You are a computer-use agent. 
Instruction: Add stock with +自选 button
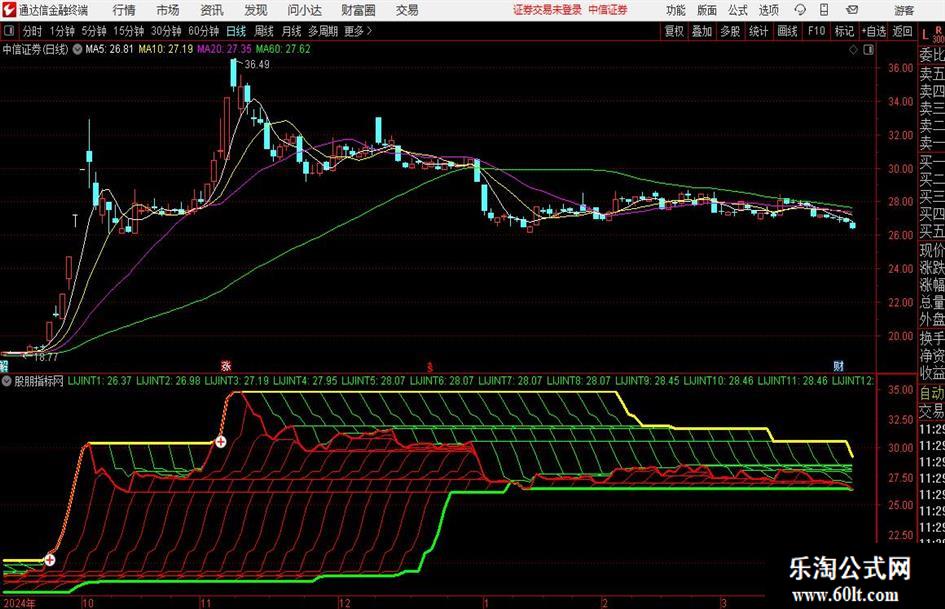pos(874,31)
